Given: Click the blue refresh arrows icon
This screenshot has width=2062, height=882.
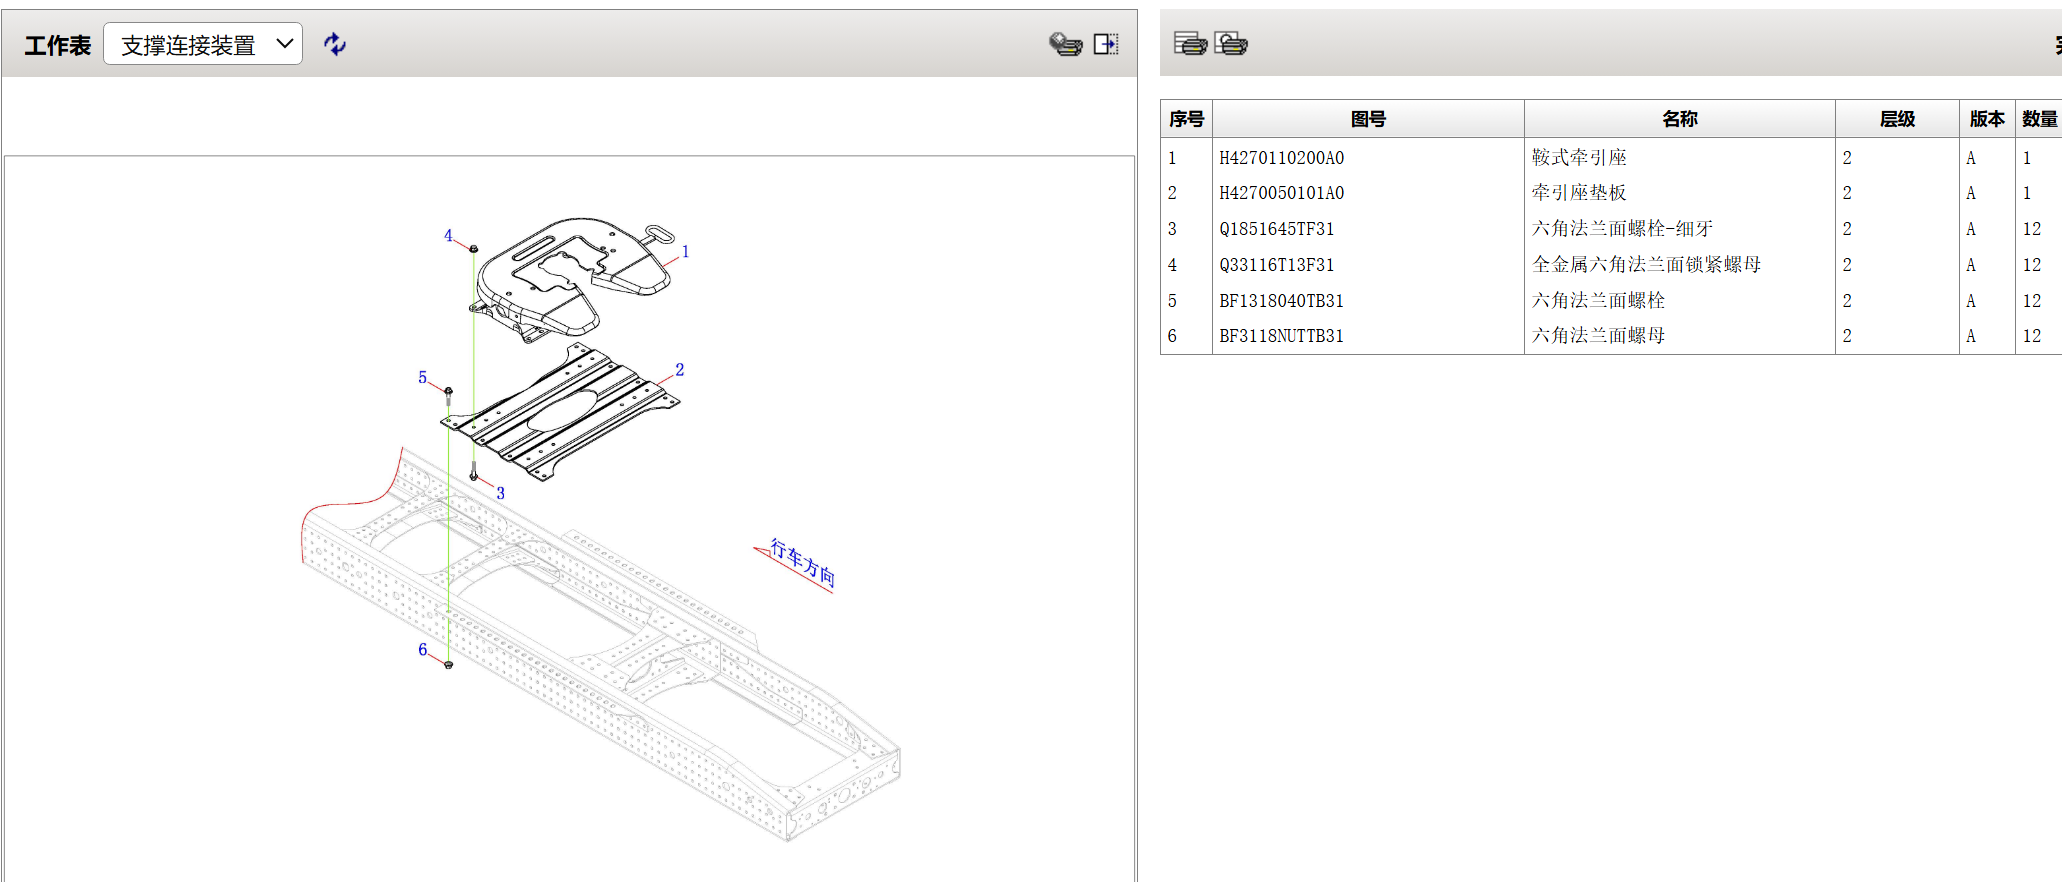Looking at the screenshot, I should pos(335,44).
